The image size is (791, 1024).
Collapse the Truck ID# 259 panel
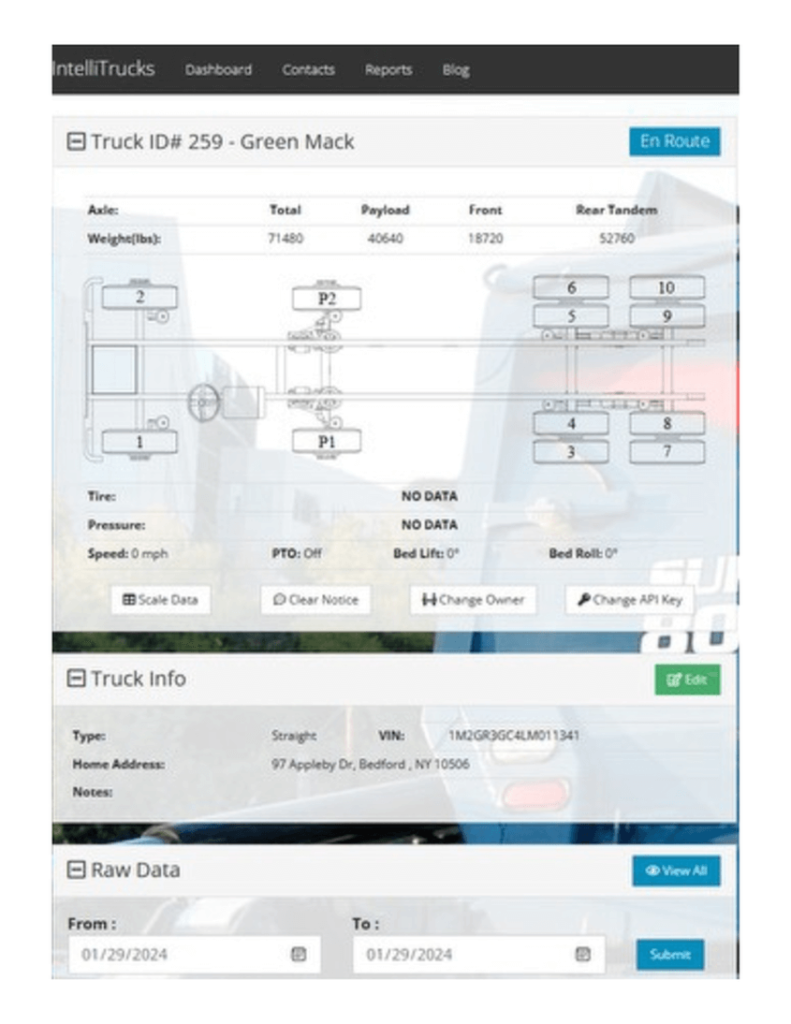76,142
